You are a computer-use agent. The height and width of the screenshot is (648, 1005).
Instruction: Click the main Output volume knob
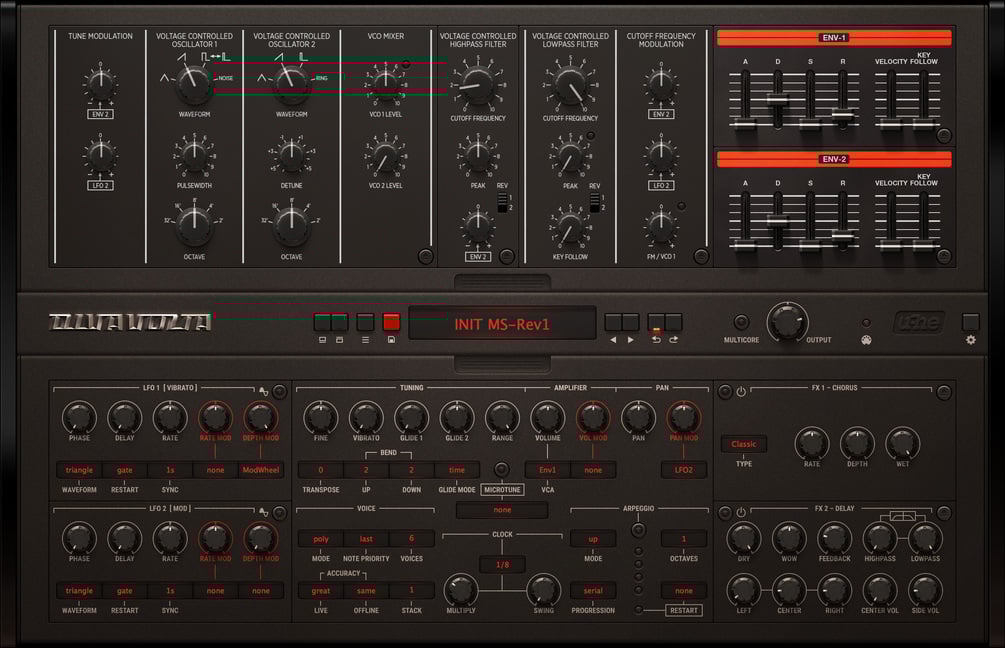786,322
